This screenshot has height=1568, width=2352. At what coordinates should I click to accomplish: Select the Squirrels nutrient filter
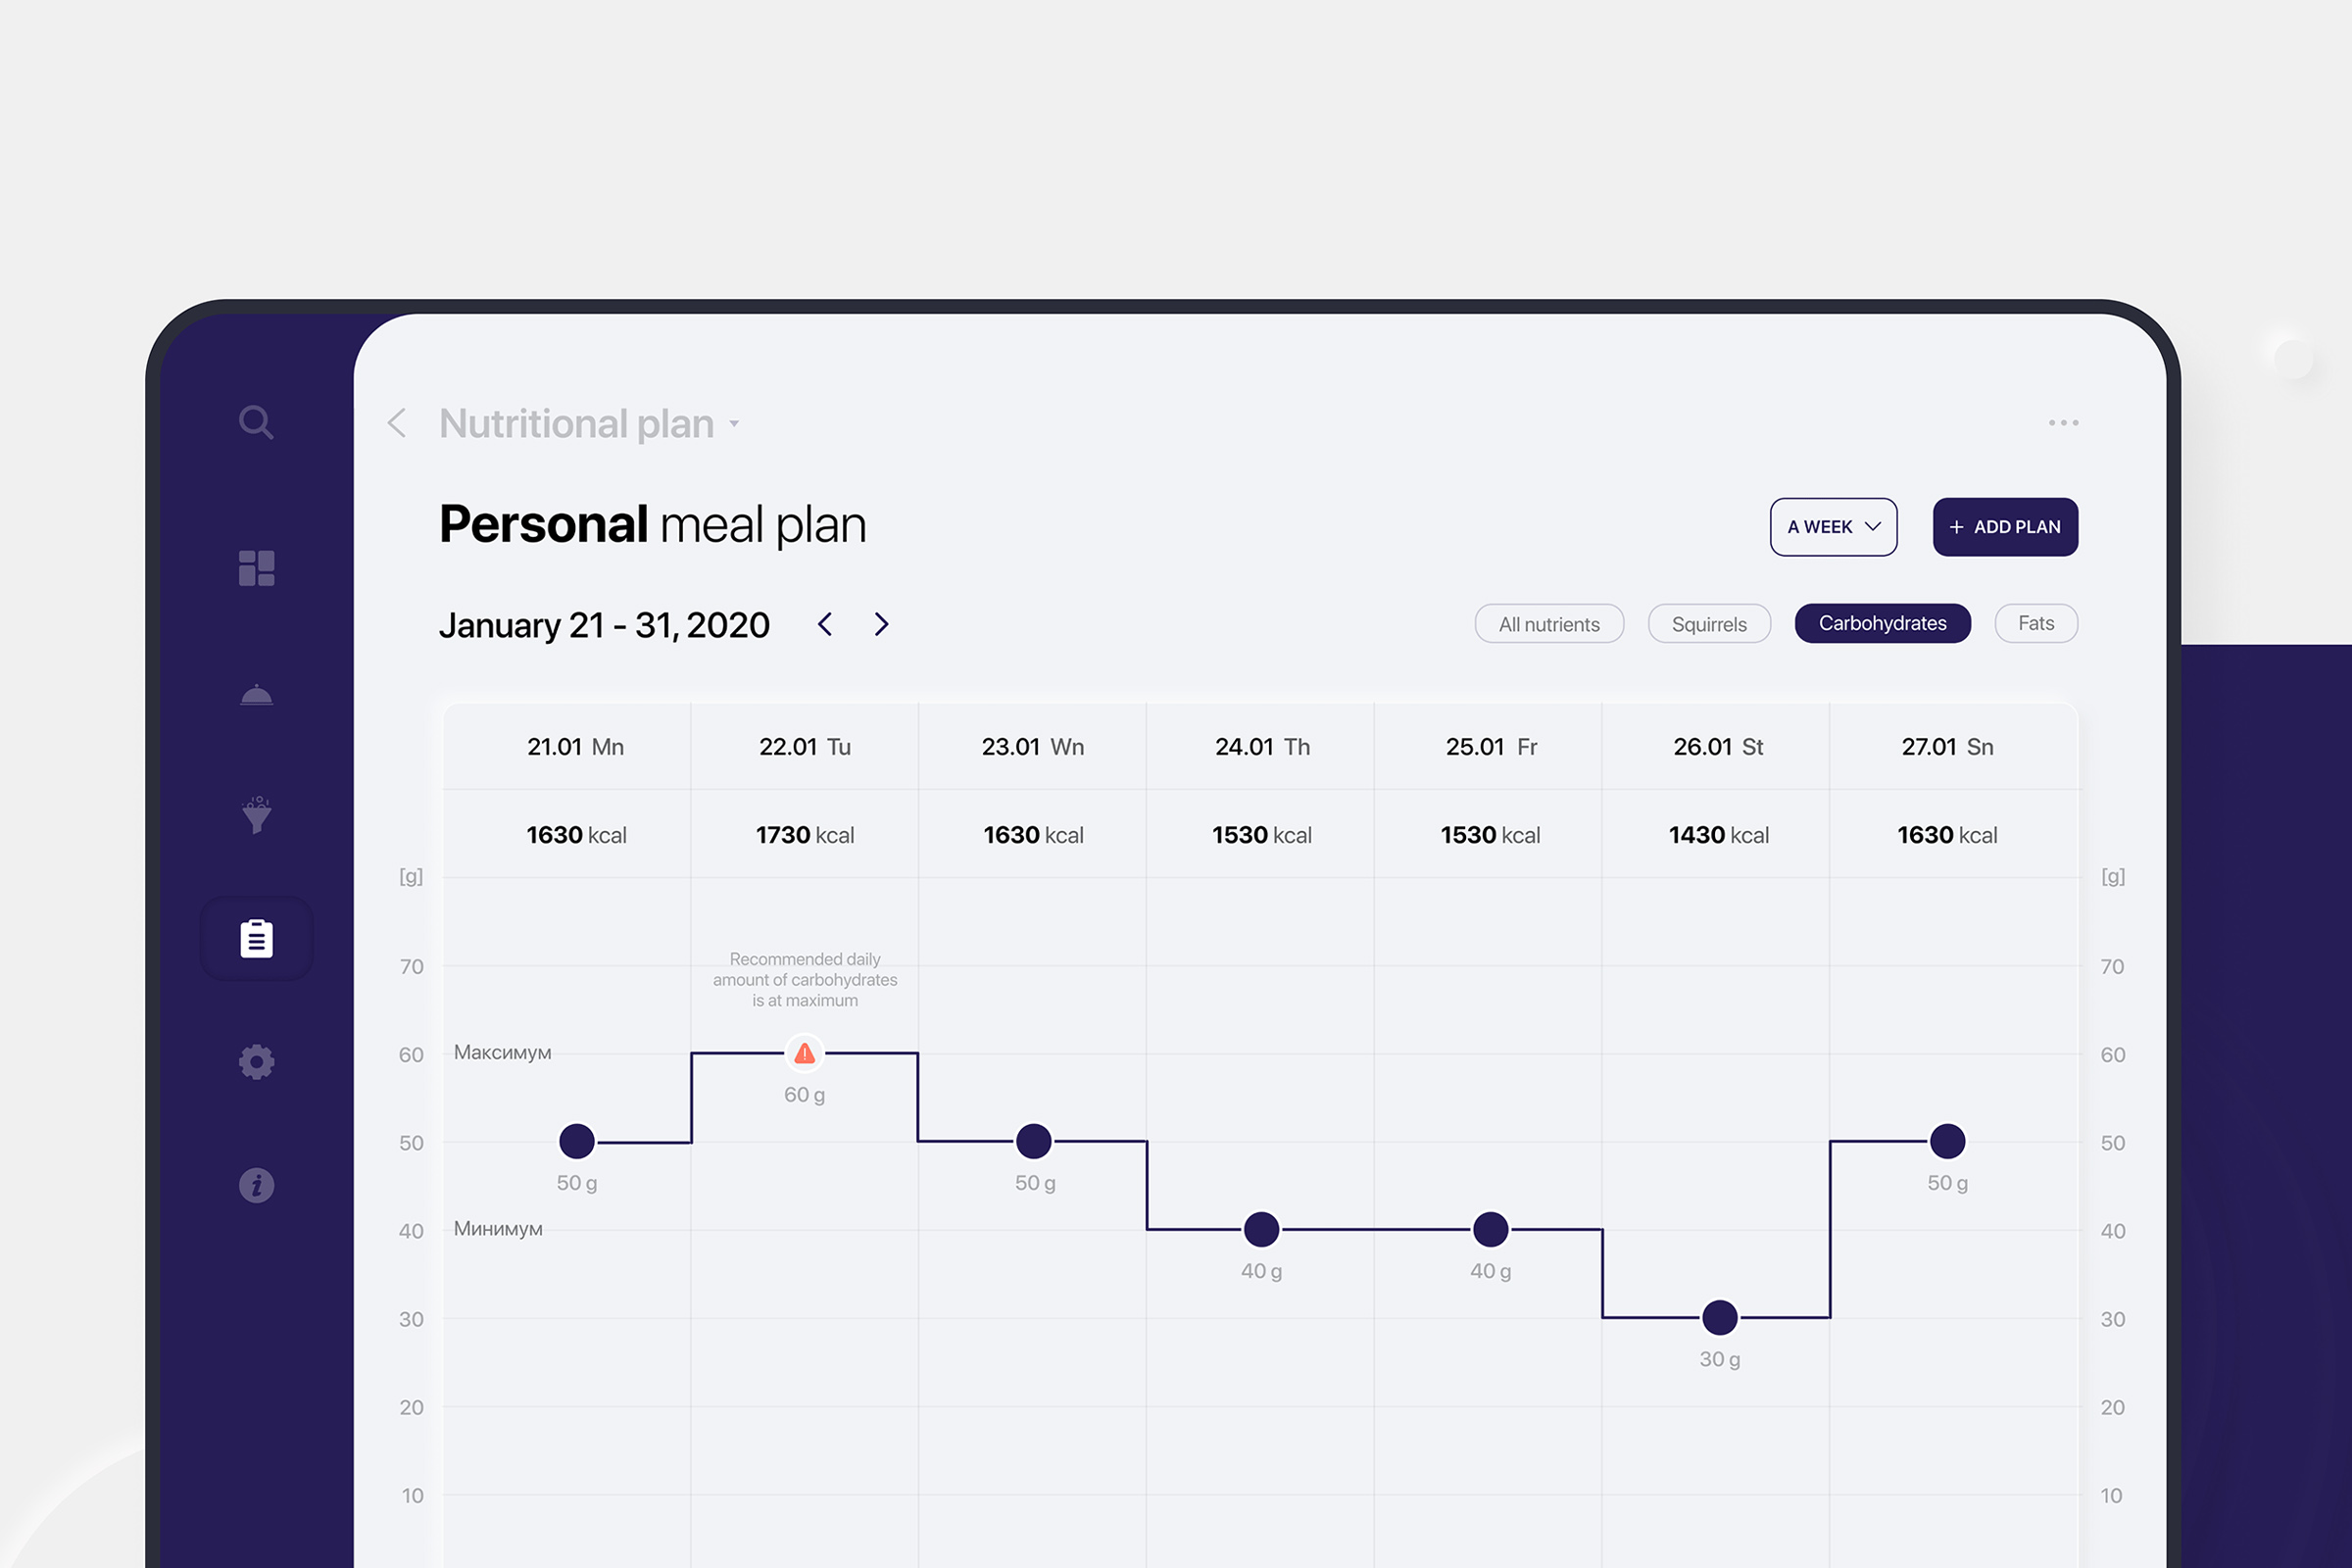pyautogui.click(x=1709, y=624)
